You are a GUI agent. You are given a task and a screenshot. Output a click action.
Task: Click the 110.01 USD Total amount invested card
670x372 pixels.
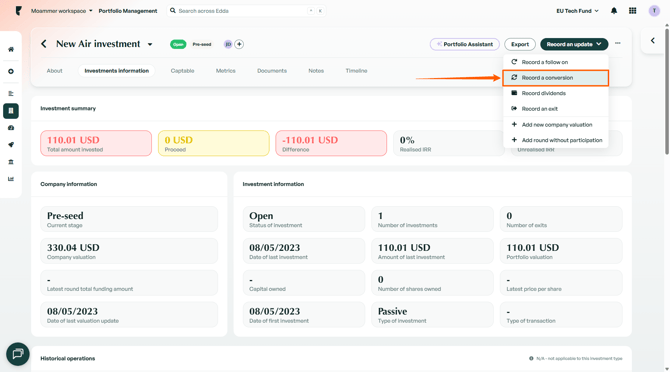pos(96,143)
